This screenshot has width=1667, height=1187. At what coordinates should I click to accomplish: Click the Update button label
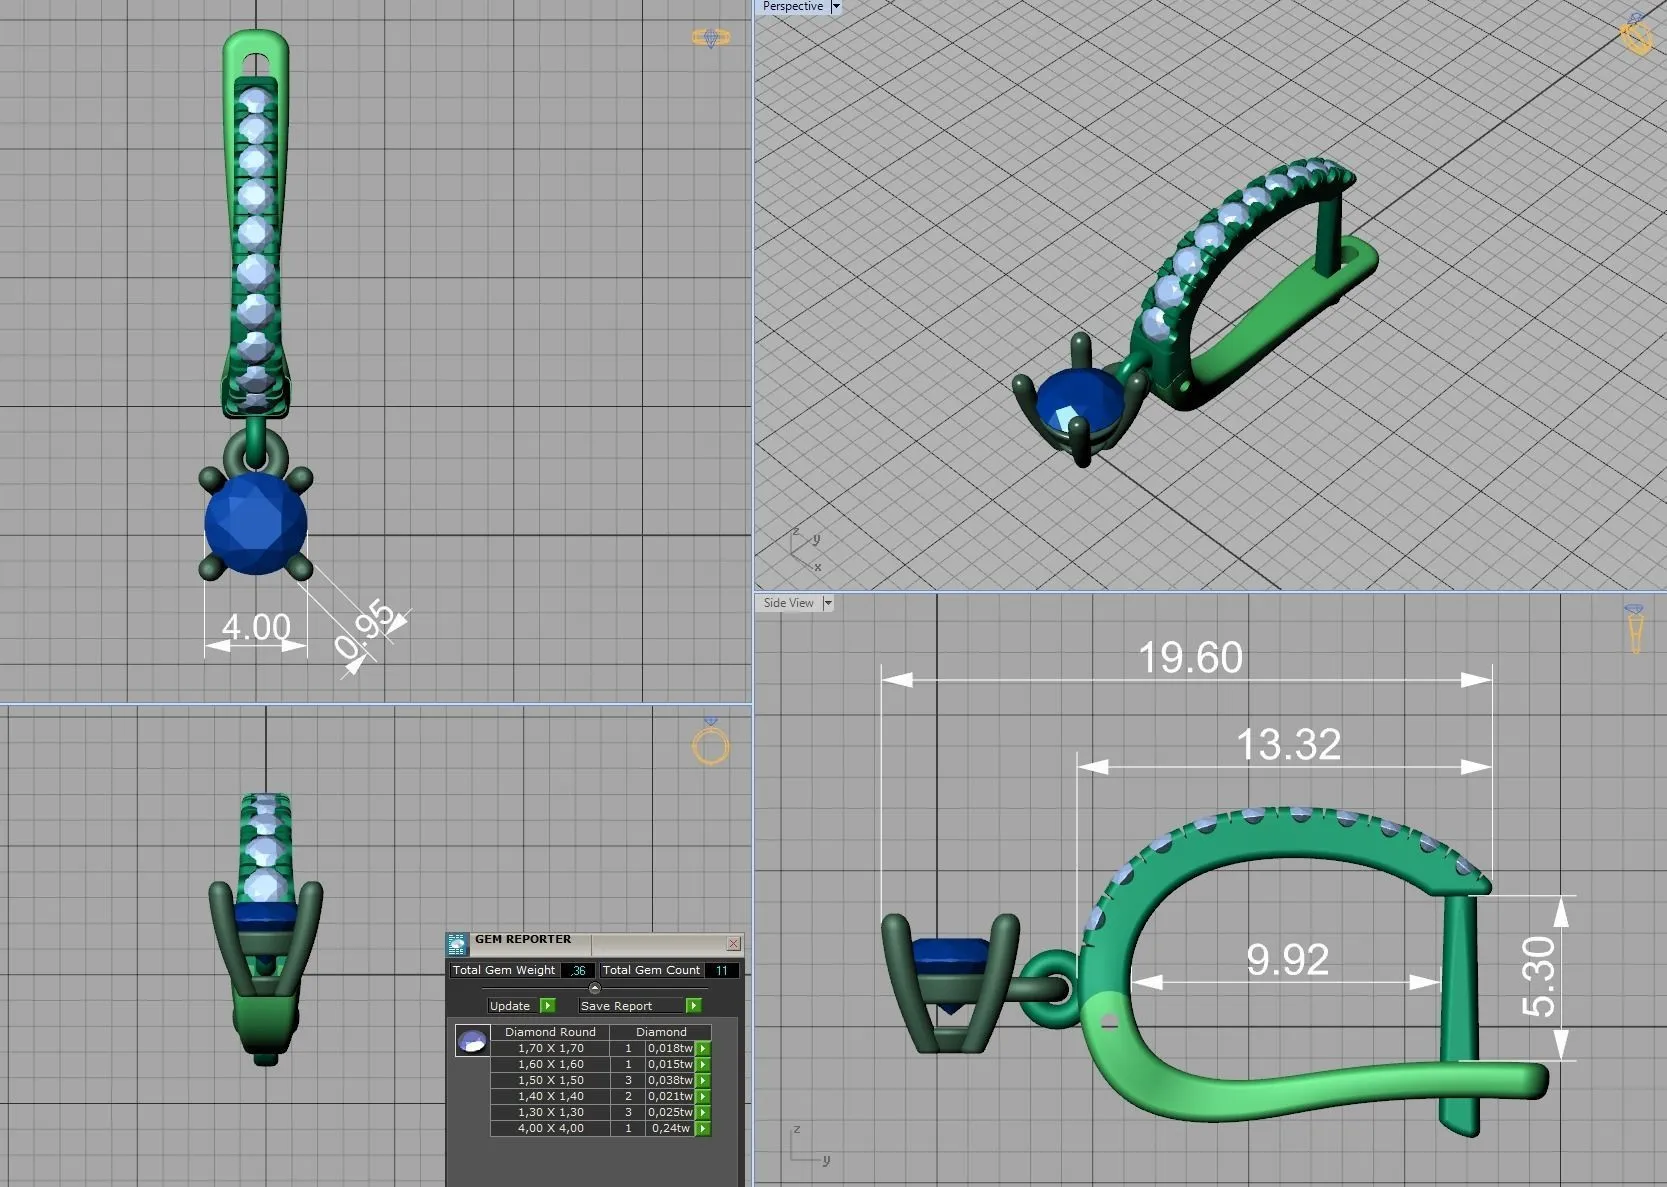[510, 1006]
